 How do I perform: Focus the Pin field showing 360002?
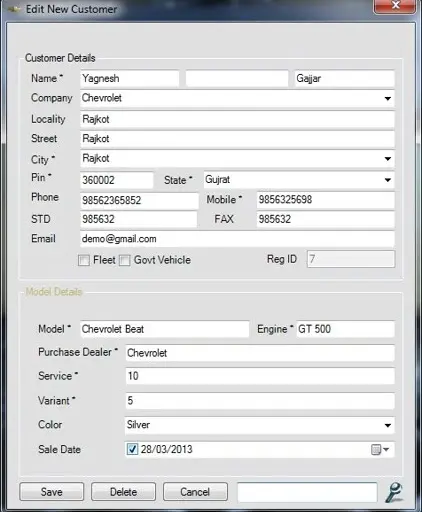(117, 180)
